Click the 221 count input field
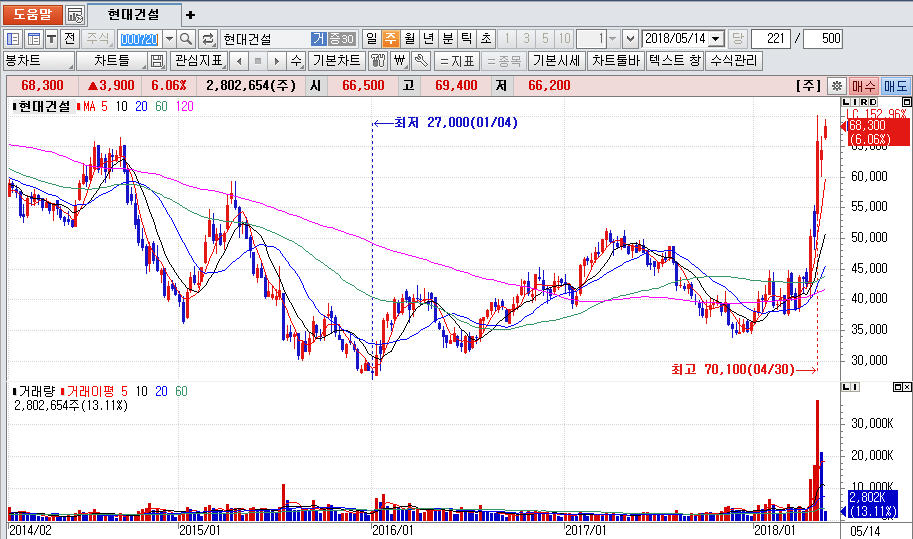The image size is (913, 539). [x=771, y=39]
